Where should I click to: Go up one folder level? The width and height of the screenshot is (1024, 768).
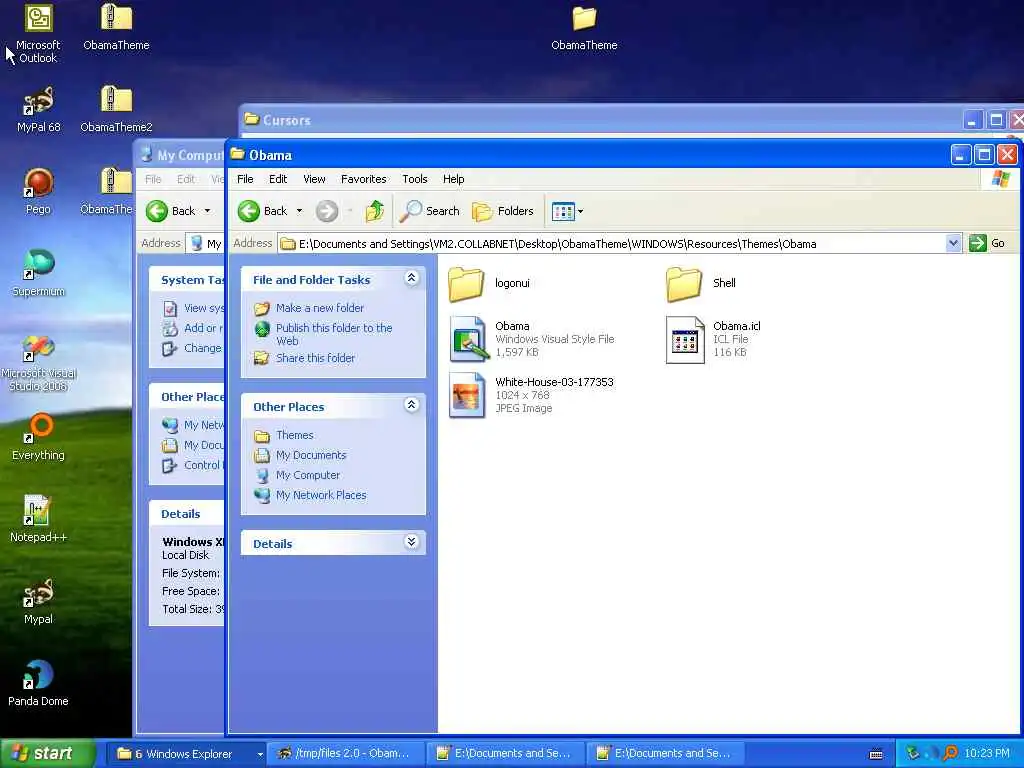click(x=374, y=211)
